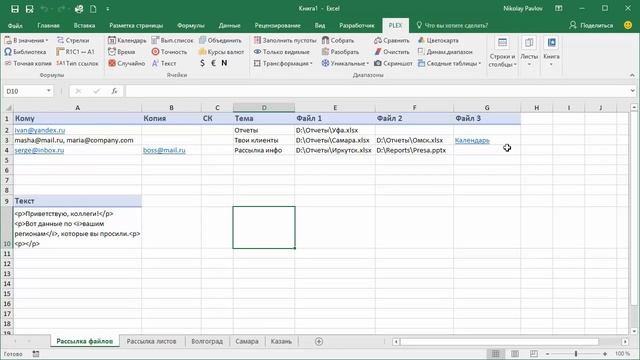640x360 pixels.
Task: Click Точная копия in the Формулы group
Action: (x=28, y=63)
